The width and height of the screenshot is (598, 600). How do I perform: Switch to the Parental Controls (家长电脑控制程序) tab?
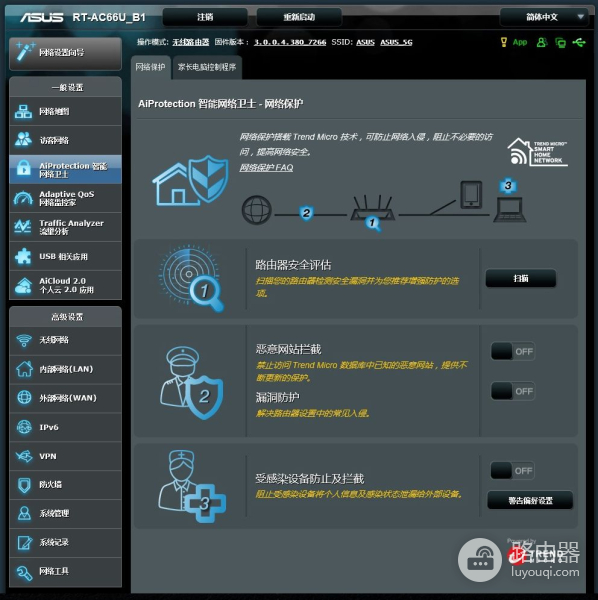(x=207, y=67)
